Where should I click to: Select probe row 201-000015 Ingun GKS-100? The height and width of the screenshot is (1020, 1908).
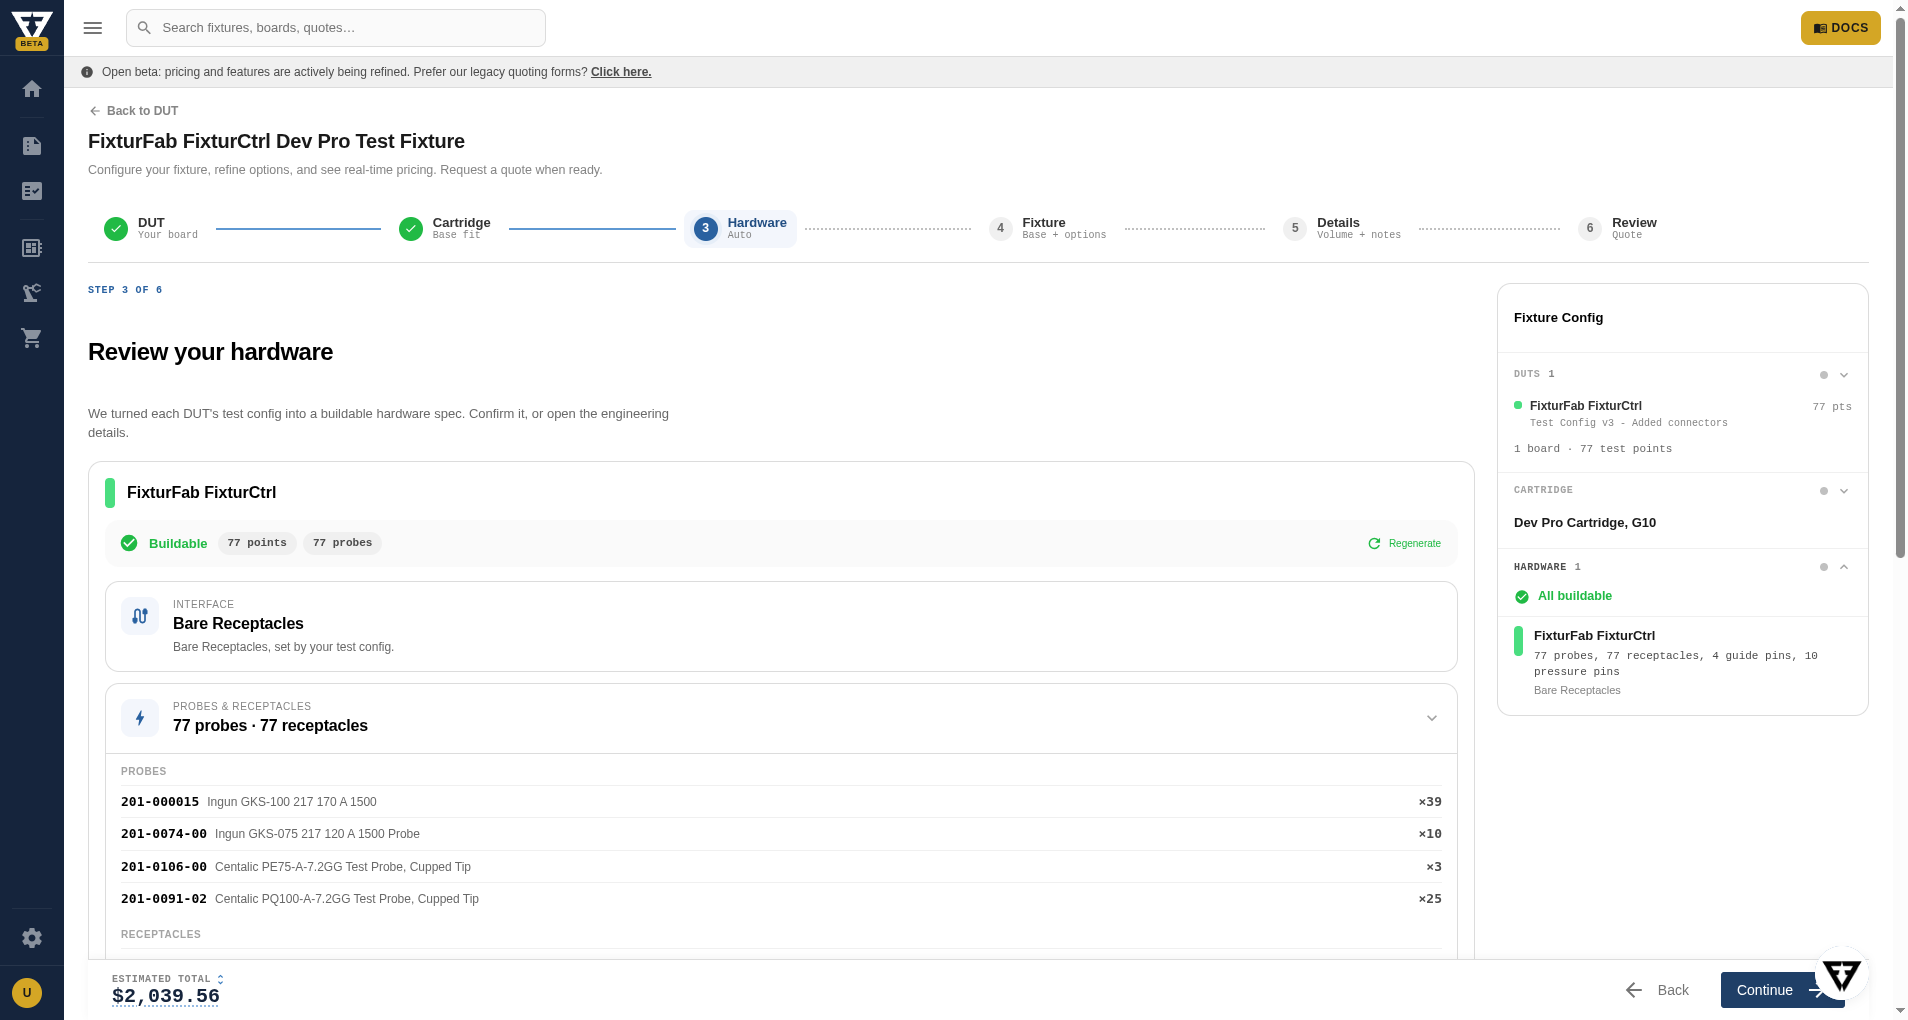tap(781, 802)
